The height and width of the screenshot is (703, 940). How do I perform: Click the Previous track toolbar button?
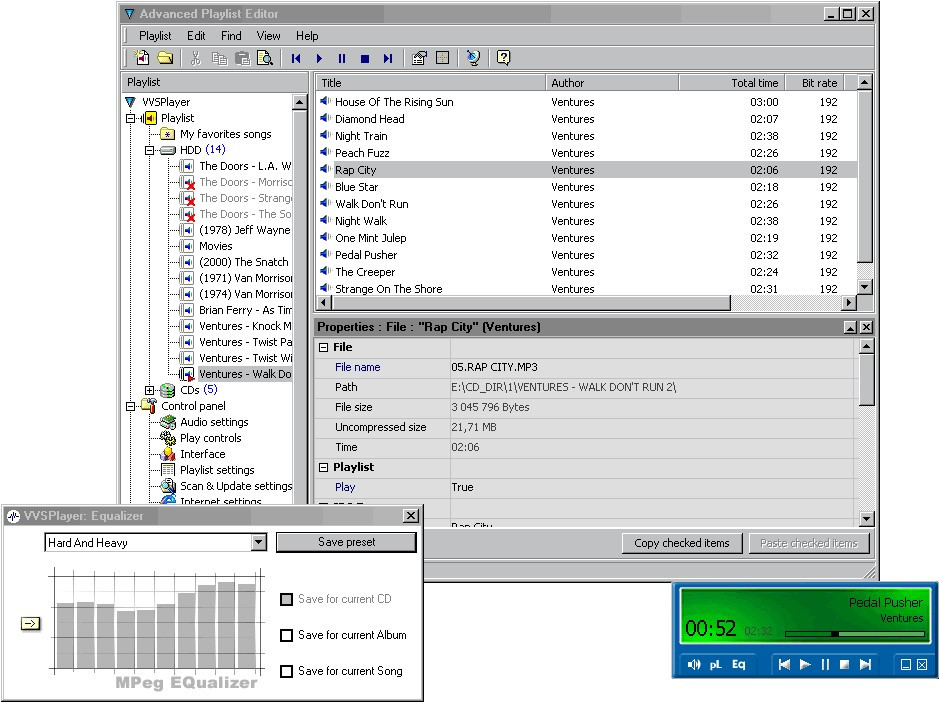tap(296, 59)
